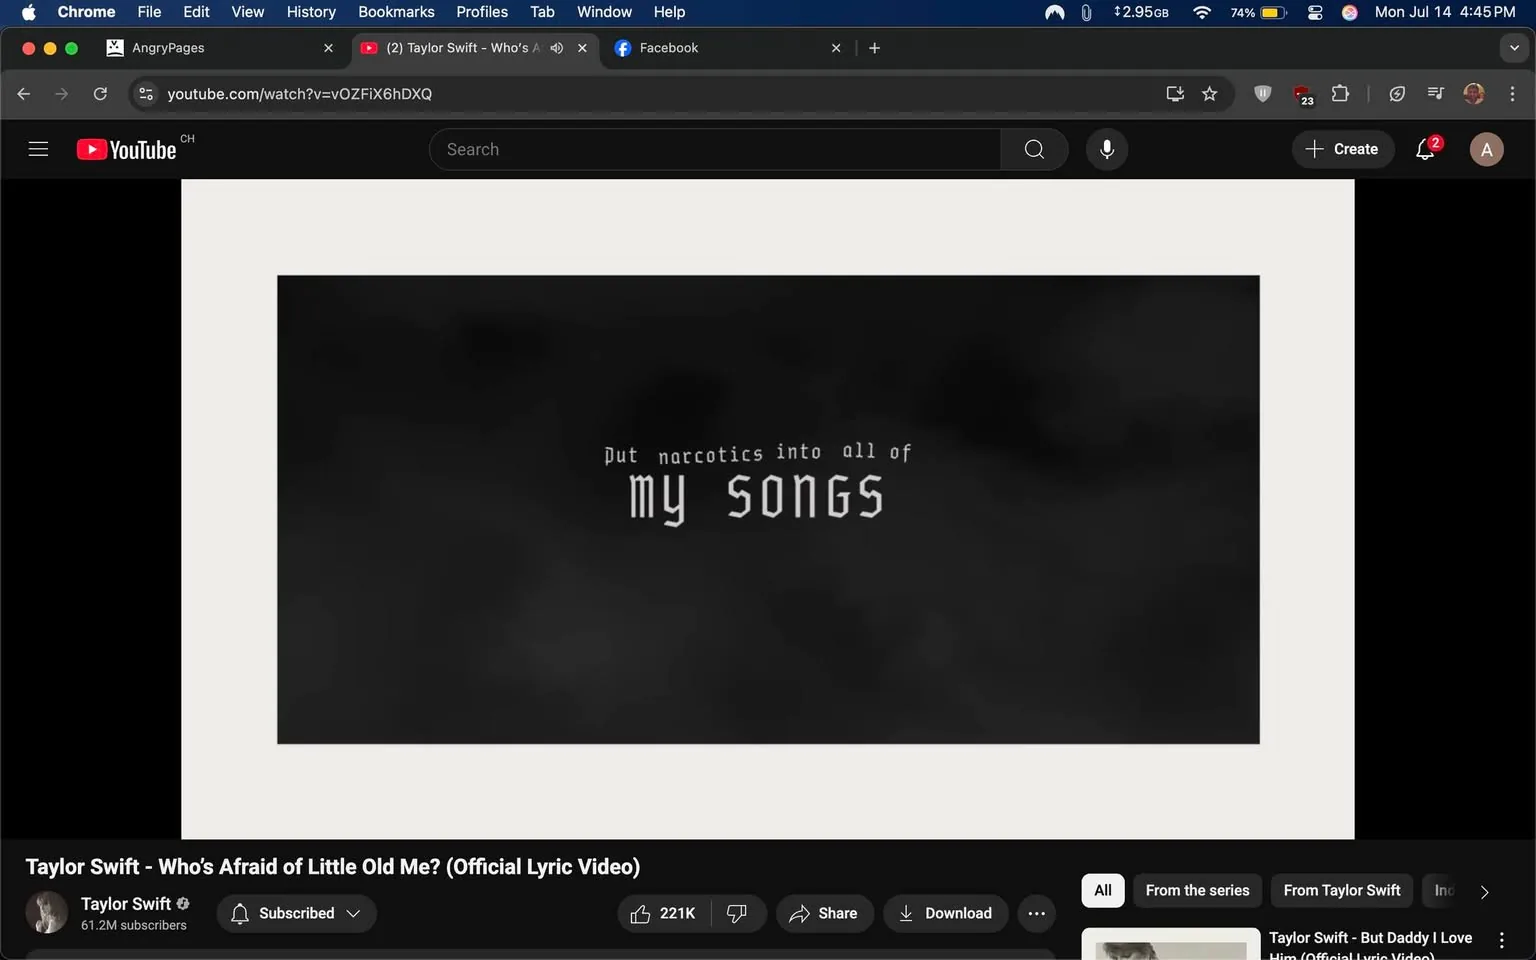
Task: Download the video
Action: point(944,913)
